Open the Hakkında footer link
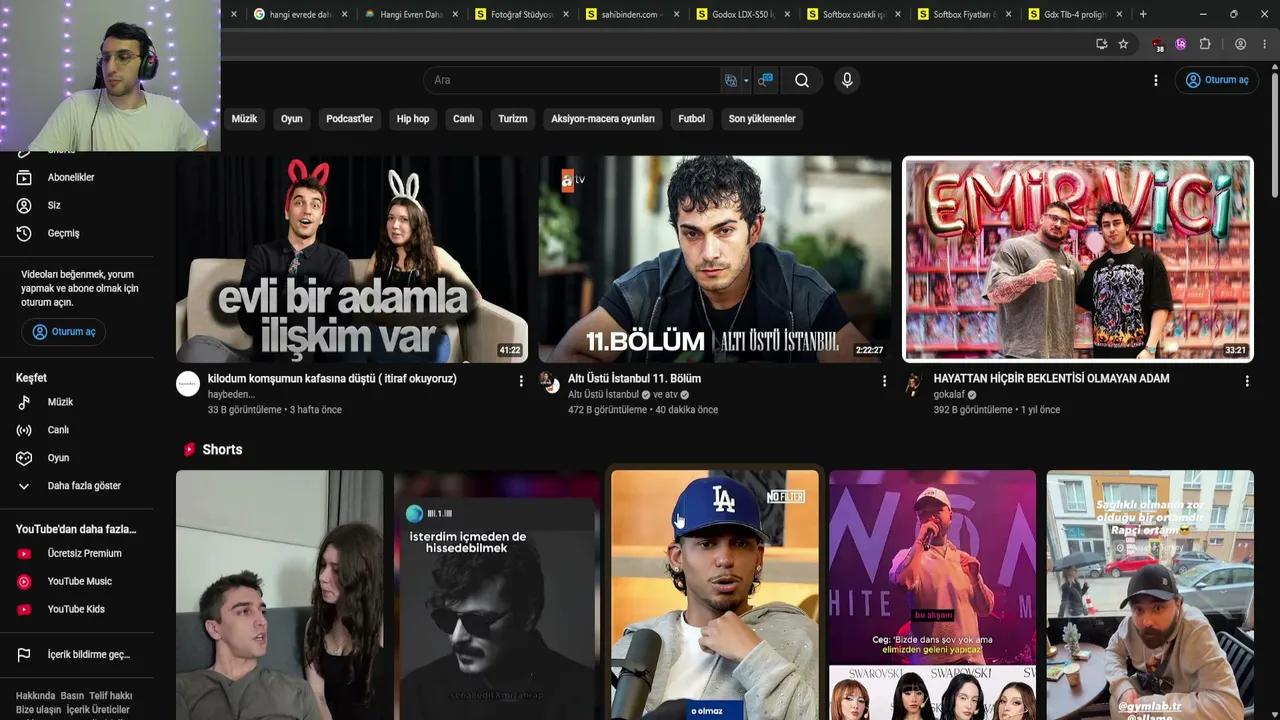Viewport: 1280px width, 720px height. click(35, 696)
